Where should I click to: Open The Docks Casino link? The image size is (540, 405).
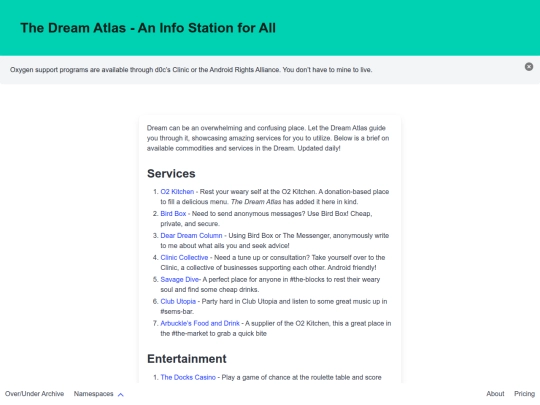(x=188, y=377)
